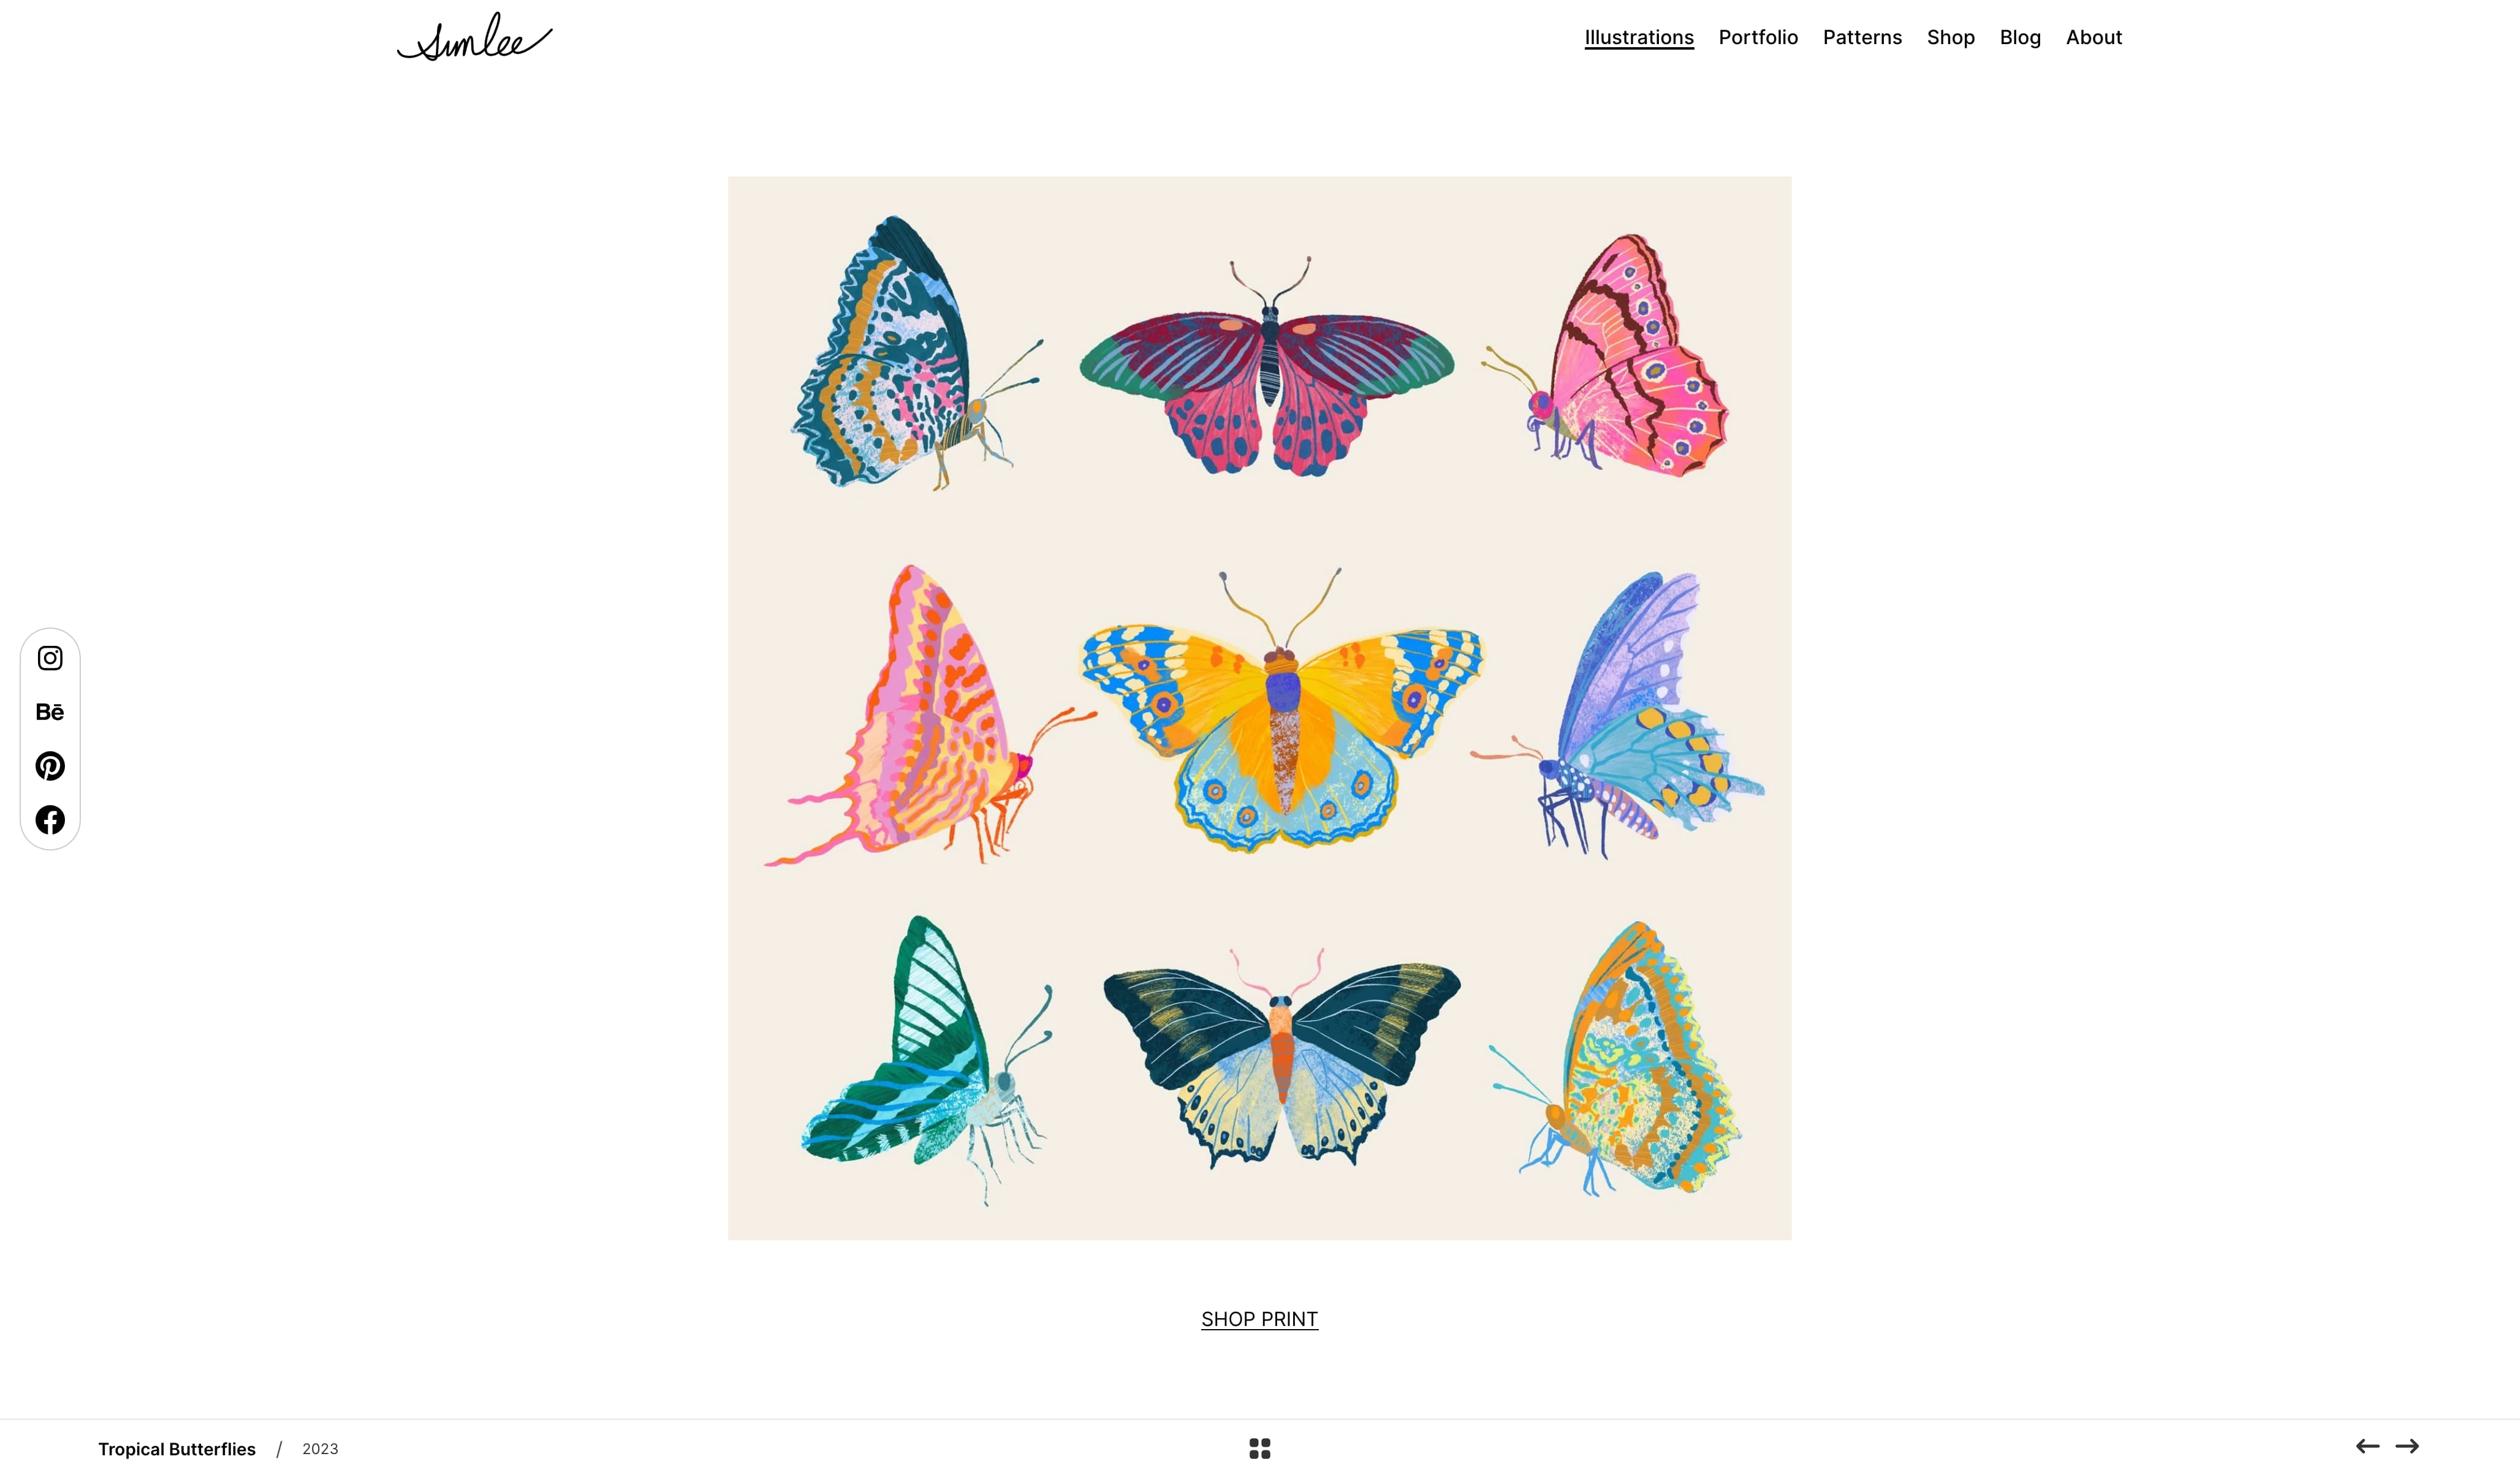Open the Facebook page icon
This screenshot has width=2520, height=1478.
point(50,820)
